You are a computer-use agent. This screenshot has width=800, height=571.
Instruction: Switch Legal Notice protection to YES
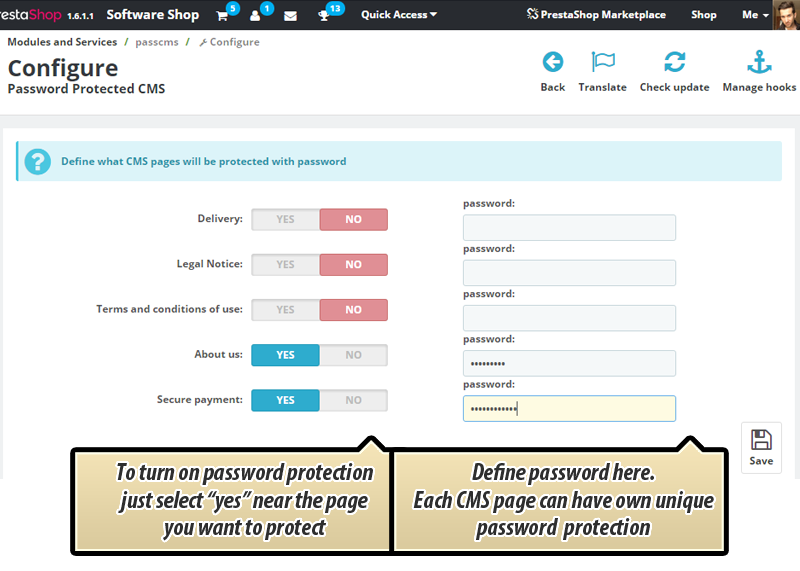[285, 265]
